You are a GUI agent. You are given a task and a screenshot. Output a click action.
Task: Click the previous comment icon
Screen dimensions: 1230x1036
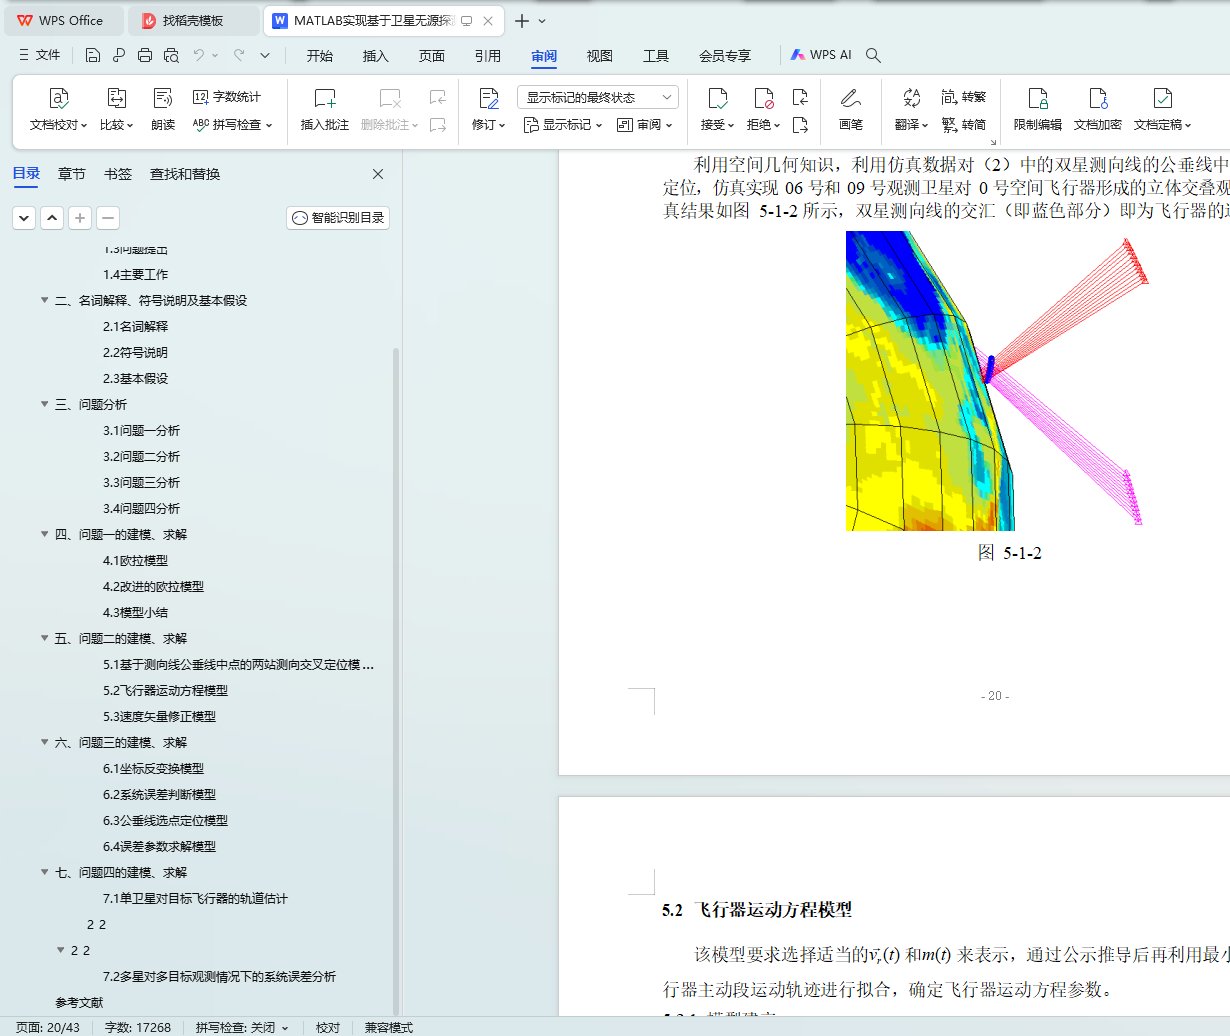[438, 97]
